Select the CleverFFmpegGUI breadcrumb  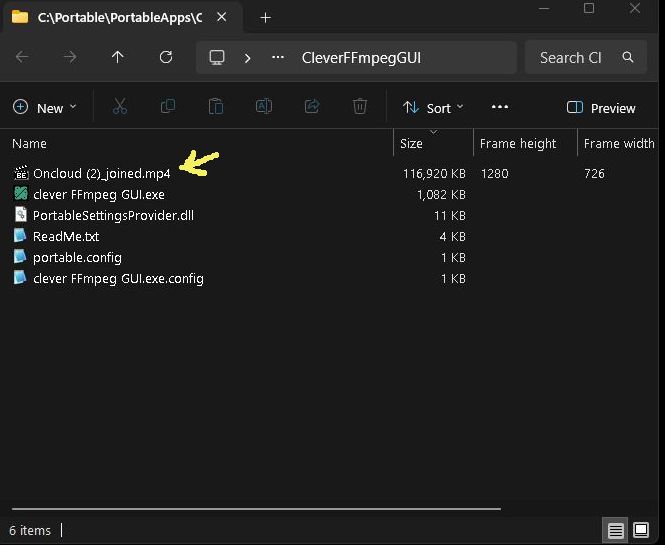click(x=361, y=58)
